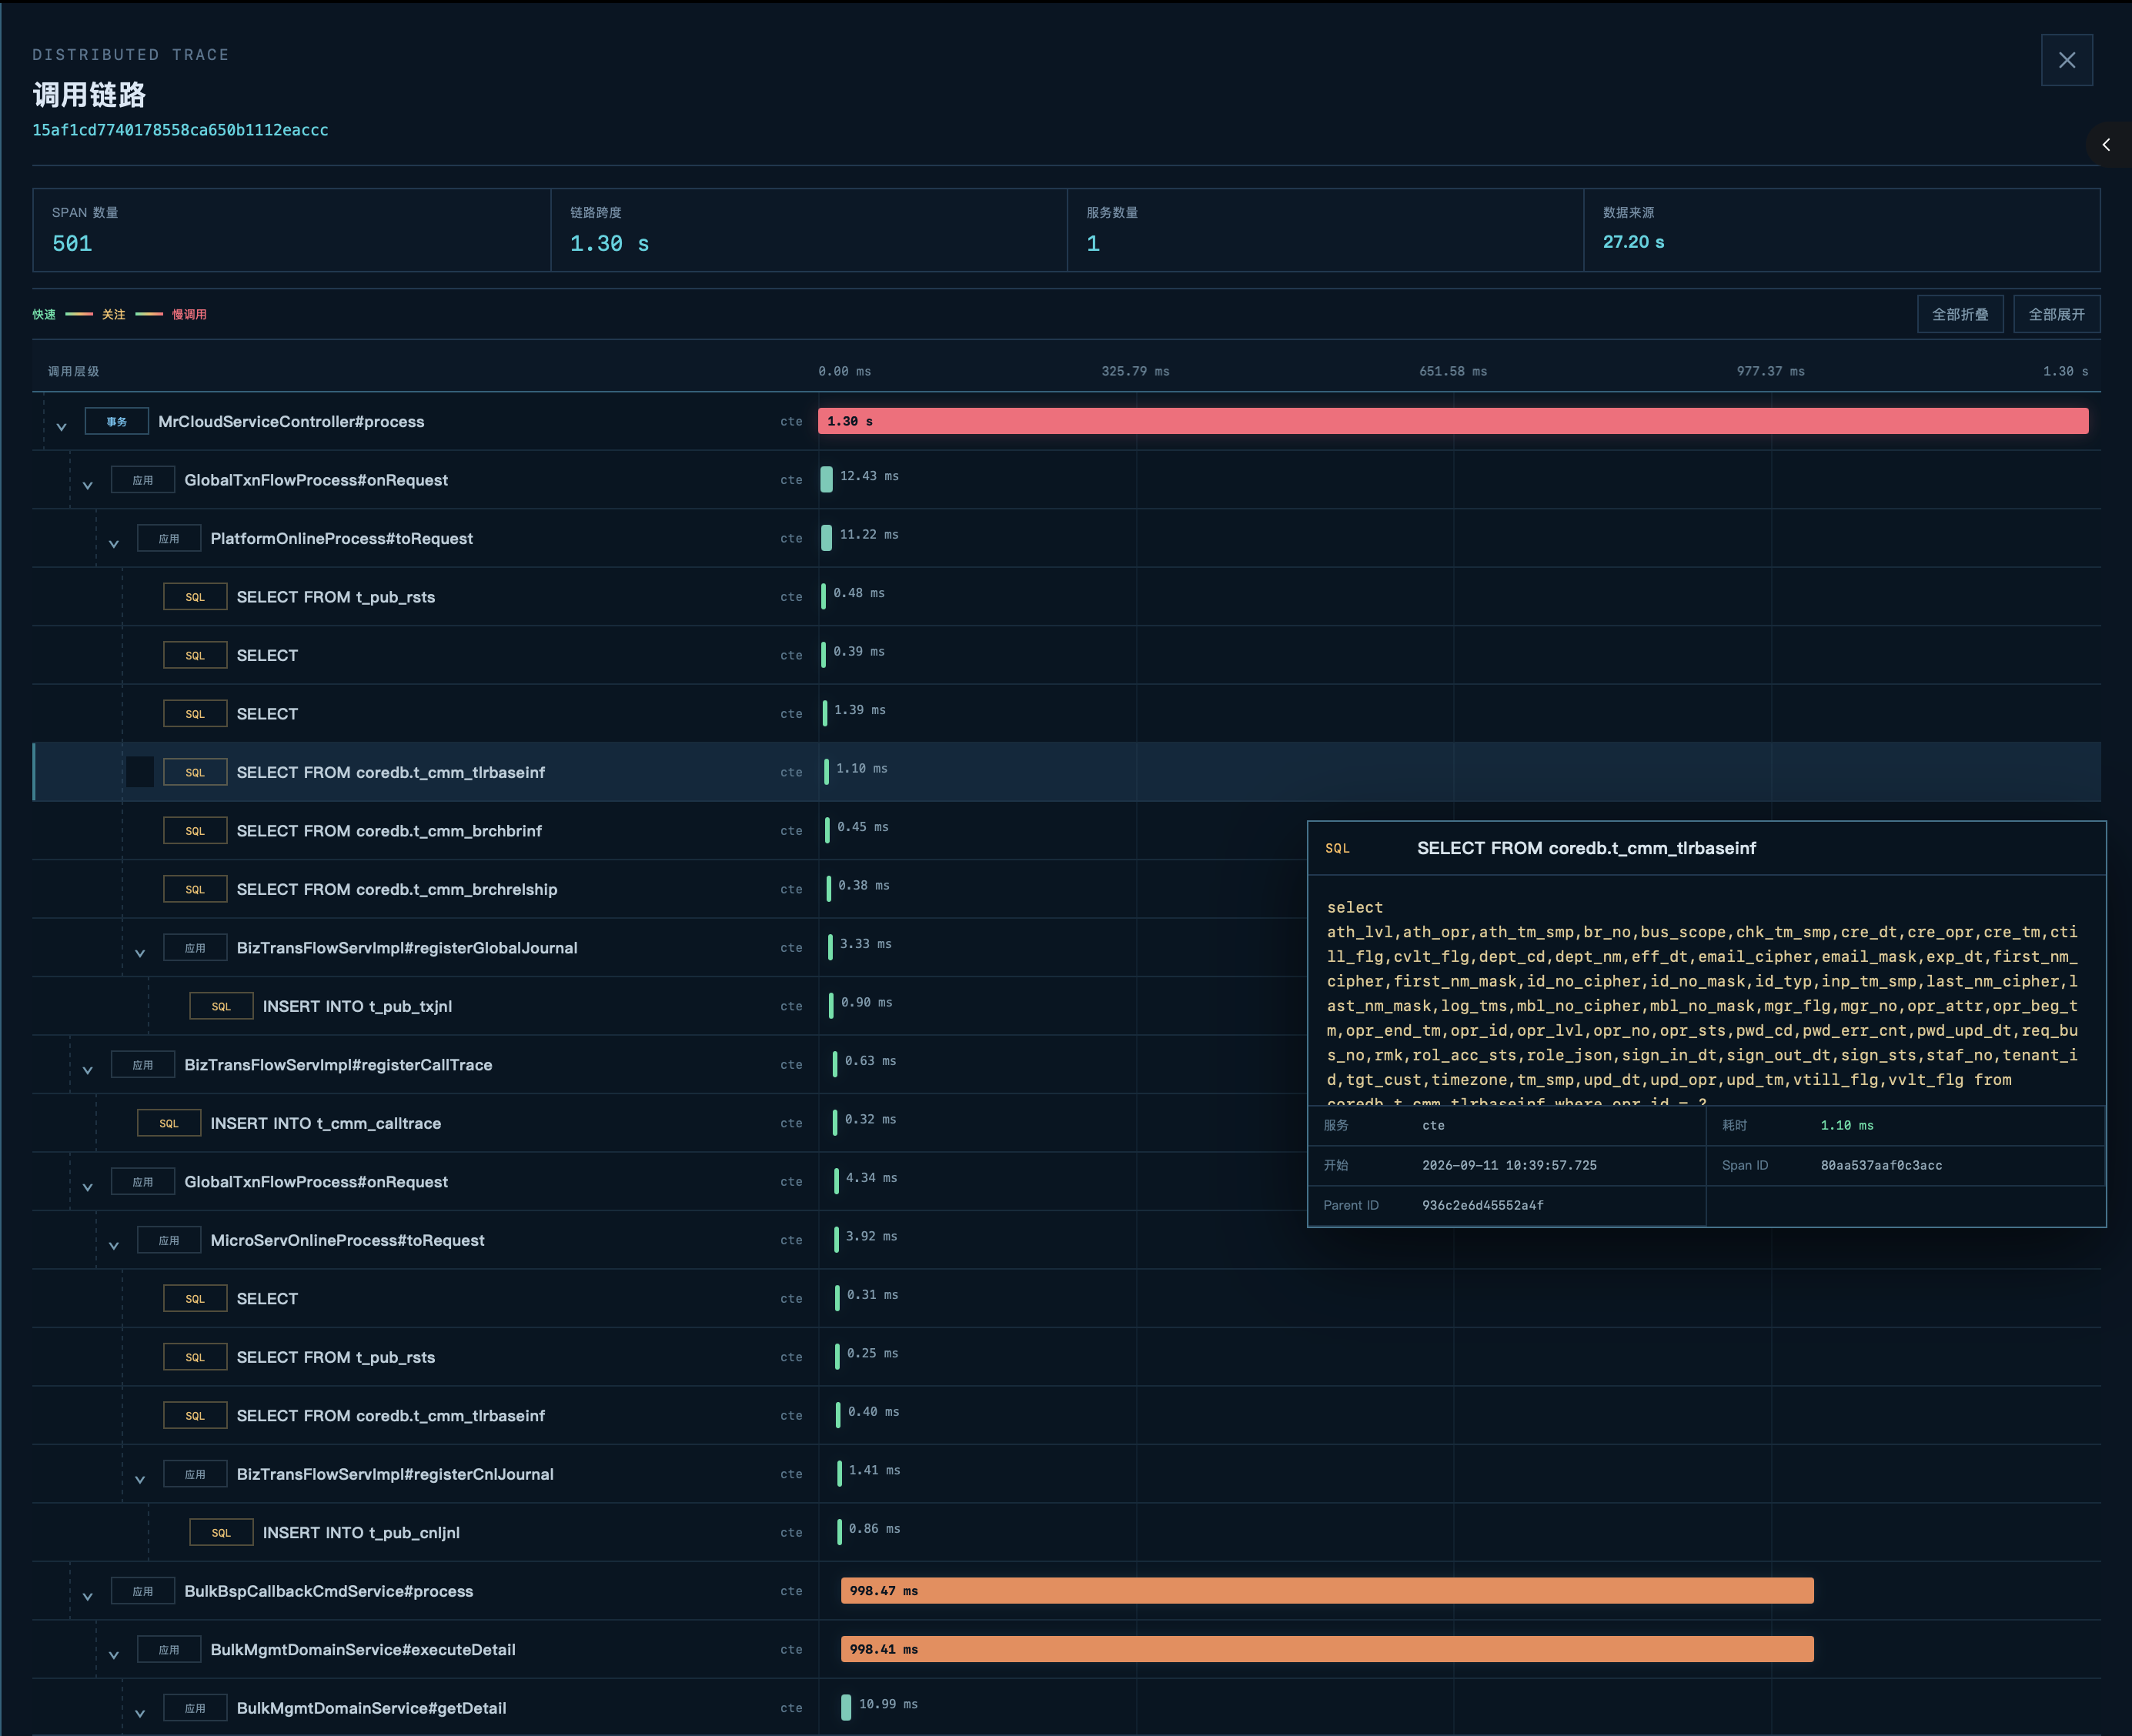The image size is (2132, 1736).
Task: Click SQL tag of SELECT row with 1.39 ms
Action: point(195,714)
